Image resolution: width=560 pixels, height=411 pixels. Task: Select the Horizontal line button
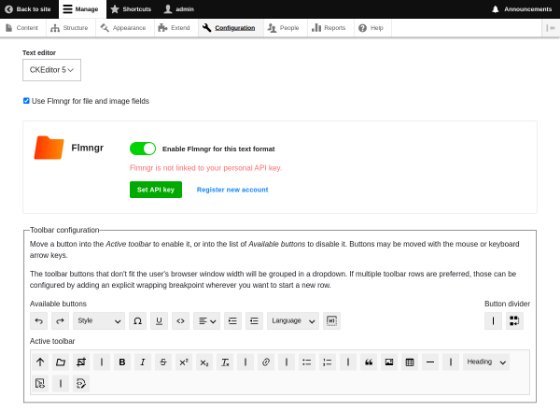[x=430, y=362]
